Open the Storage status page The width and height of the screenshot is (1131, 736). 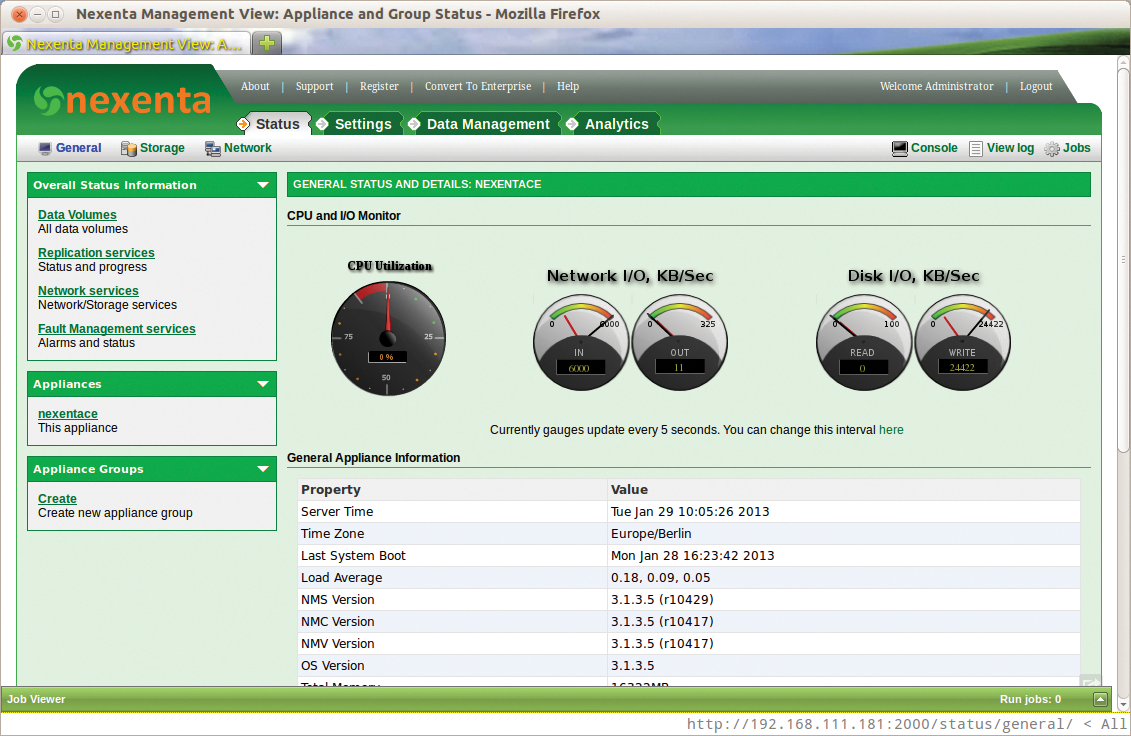161,147
